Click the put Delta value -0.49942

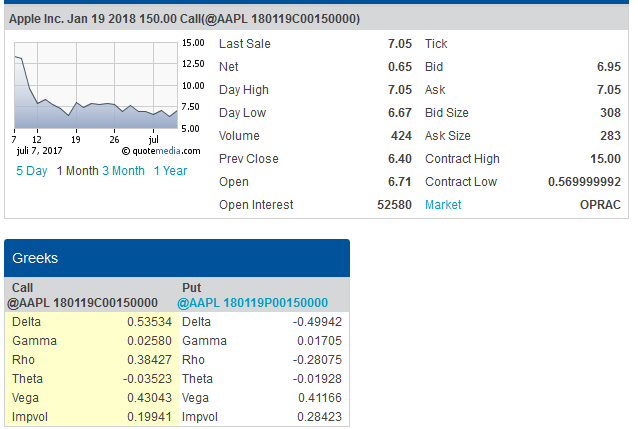point(317,322)
